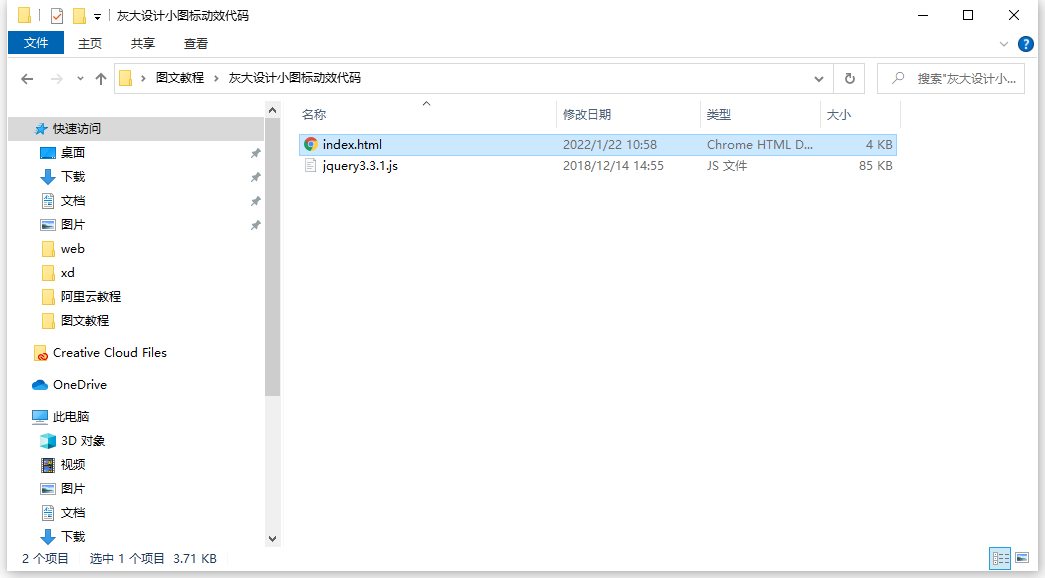Go up one folder level with up arrow
Viewport: 1045px width, 578px height.
coord(103,78)
